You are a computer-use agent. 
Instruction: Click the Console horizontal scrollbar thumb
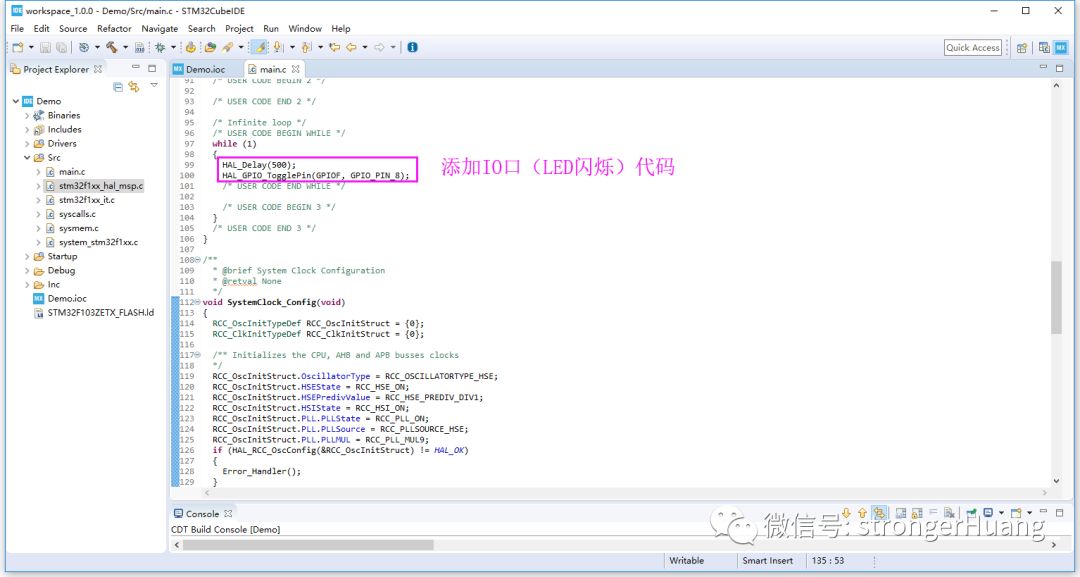pos(308,545)
